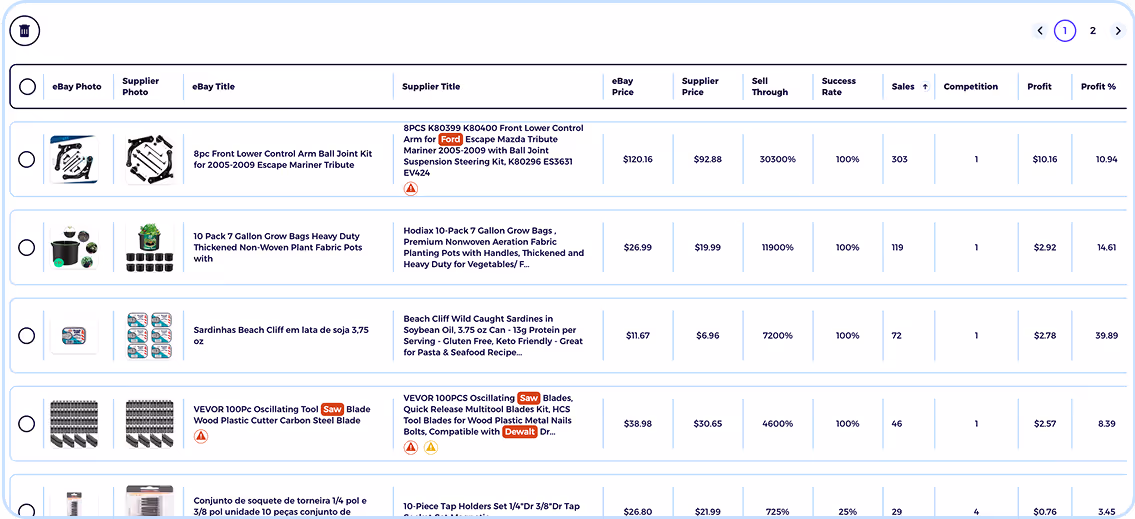This screenshot has height=519, width=1135.
Task: Sort by Success Rate column header
Action: click(x=839, y=87)
